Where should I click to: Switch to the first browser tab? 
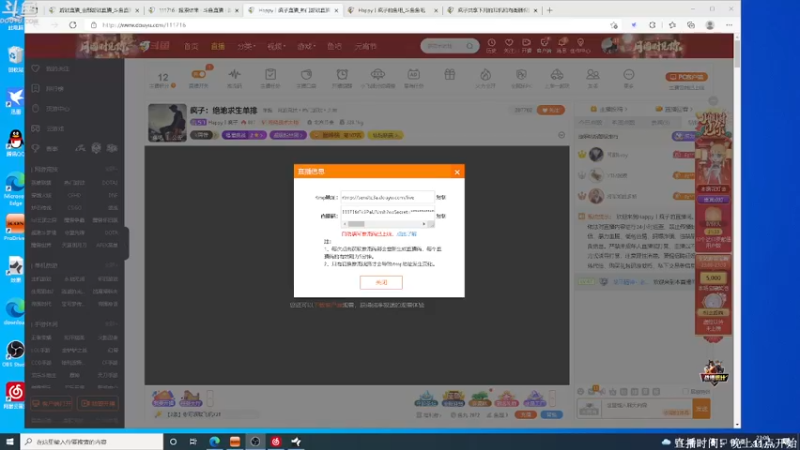coord(94,10)
